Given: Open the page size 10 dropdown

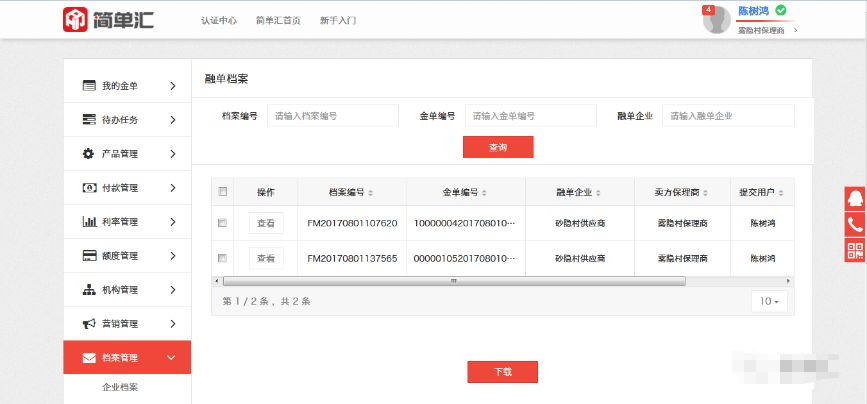Looking at the screenshot, I should click(769, 301).
